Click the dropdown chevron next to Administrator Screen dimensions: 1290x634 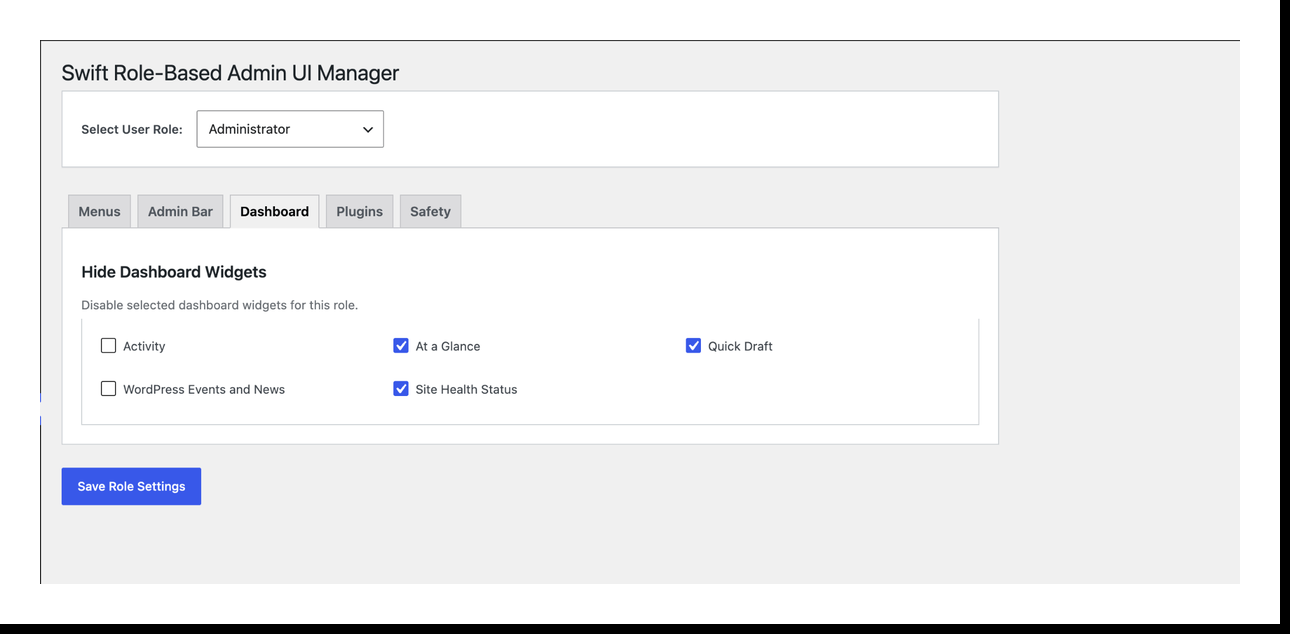click(367, 129)
